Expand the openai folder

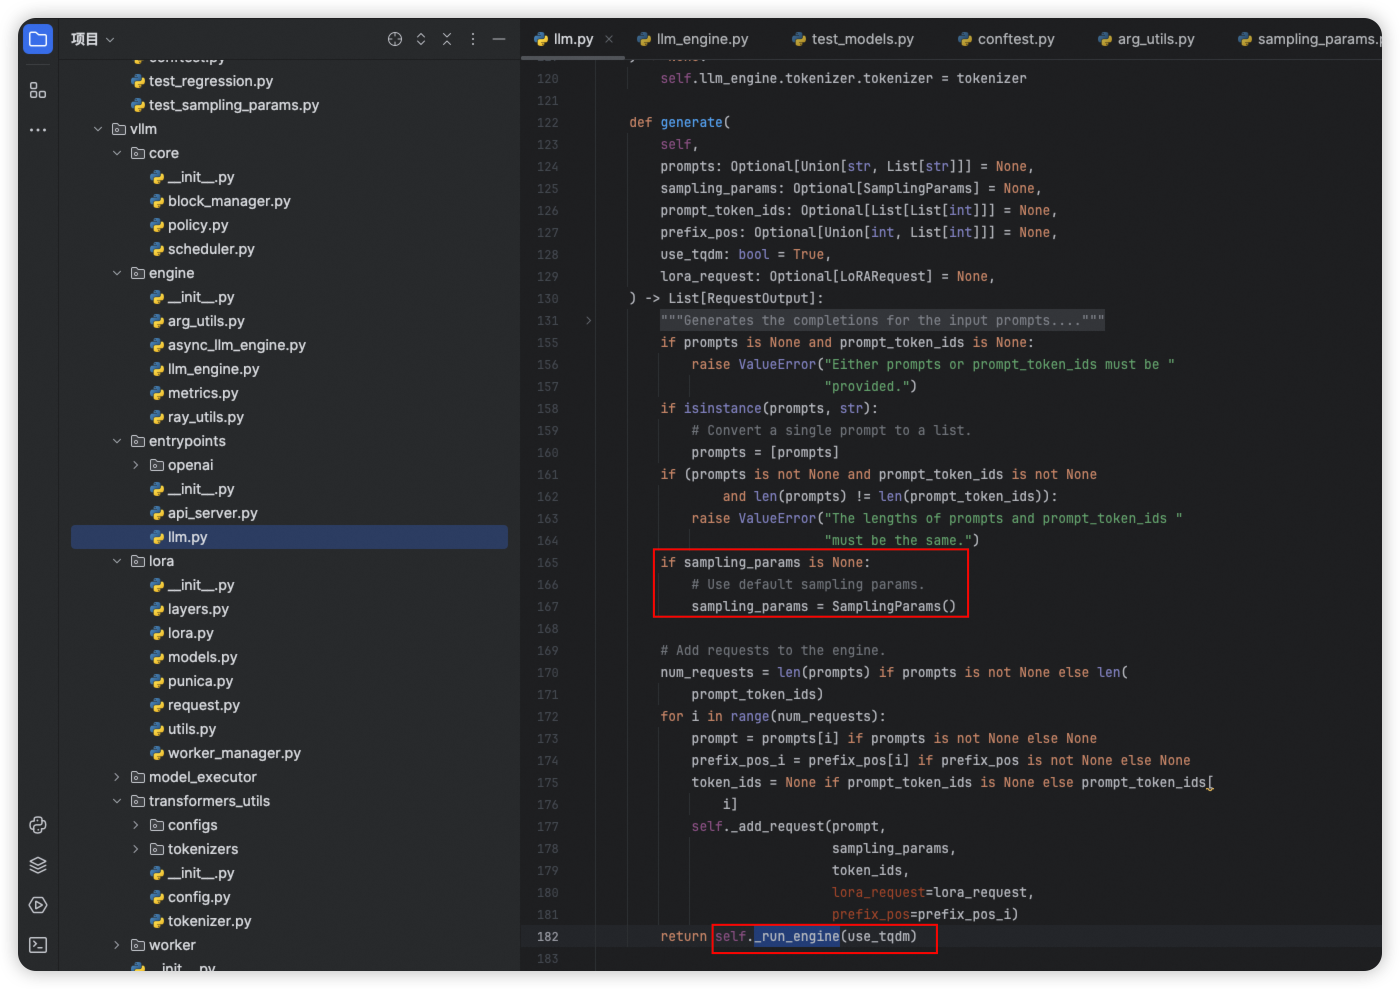[136, 465]
